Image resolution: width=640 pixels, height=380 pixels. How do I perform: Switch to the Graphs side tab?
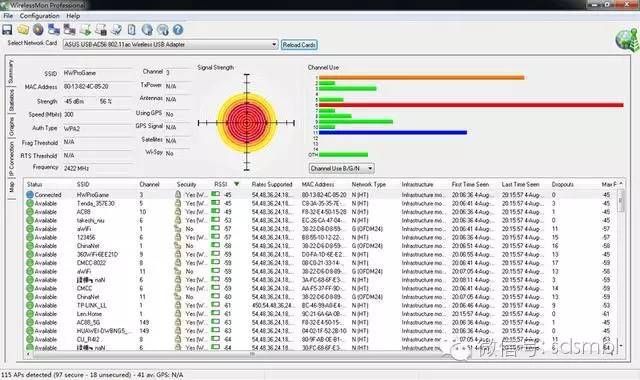click(11, 126)
